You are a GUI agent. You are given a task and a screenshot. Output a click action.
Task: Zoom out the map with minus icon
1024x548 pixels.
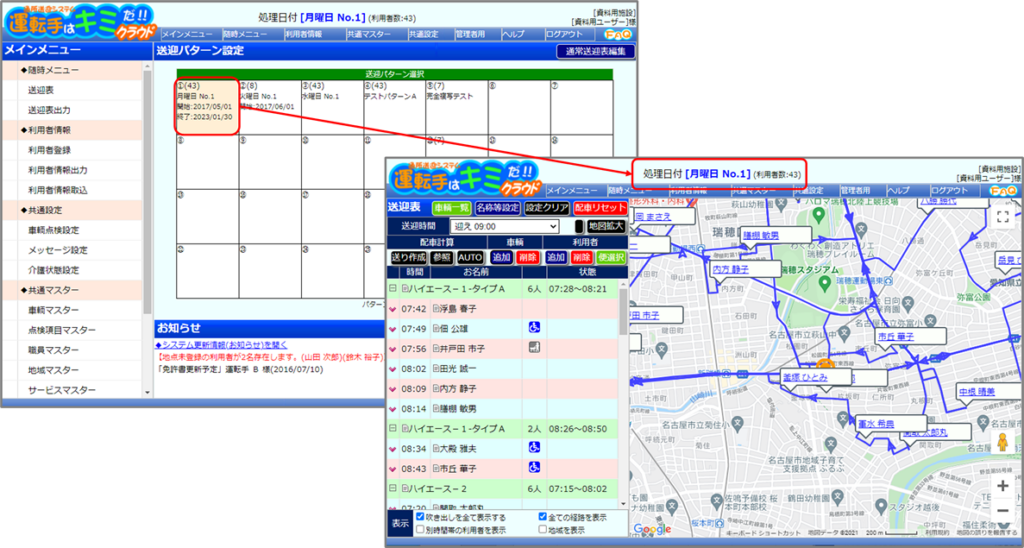tap(1002, 511)
